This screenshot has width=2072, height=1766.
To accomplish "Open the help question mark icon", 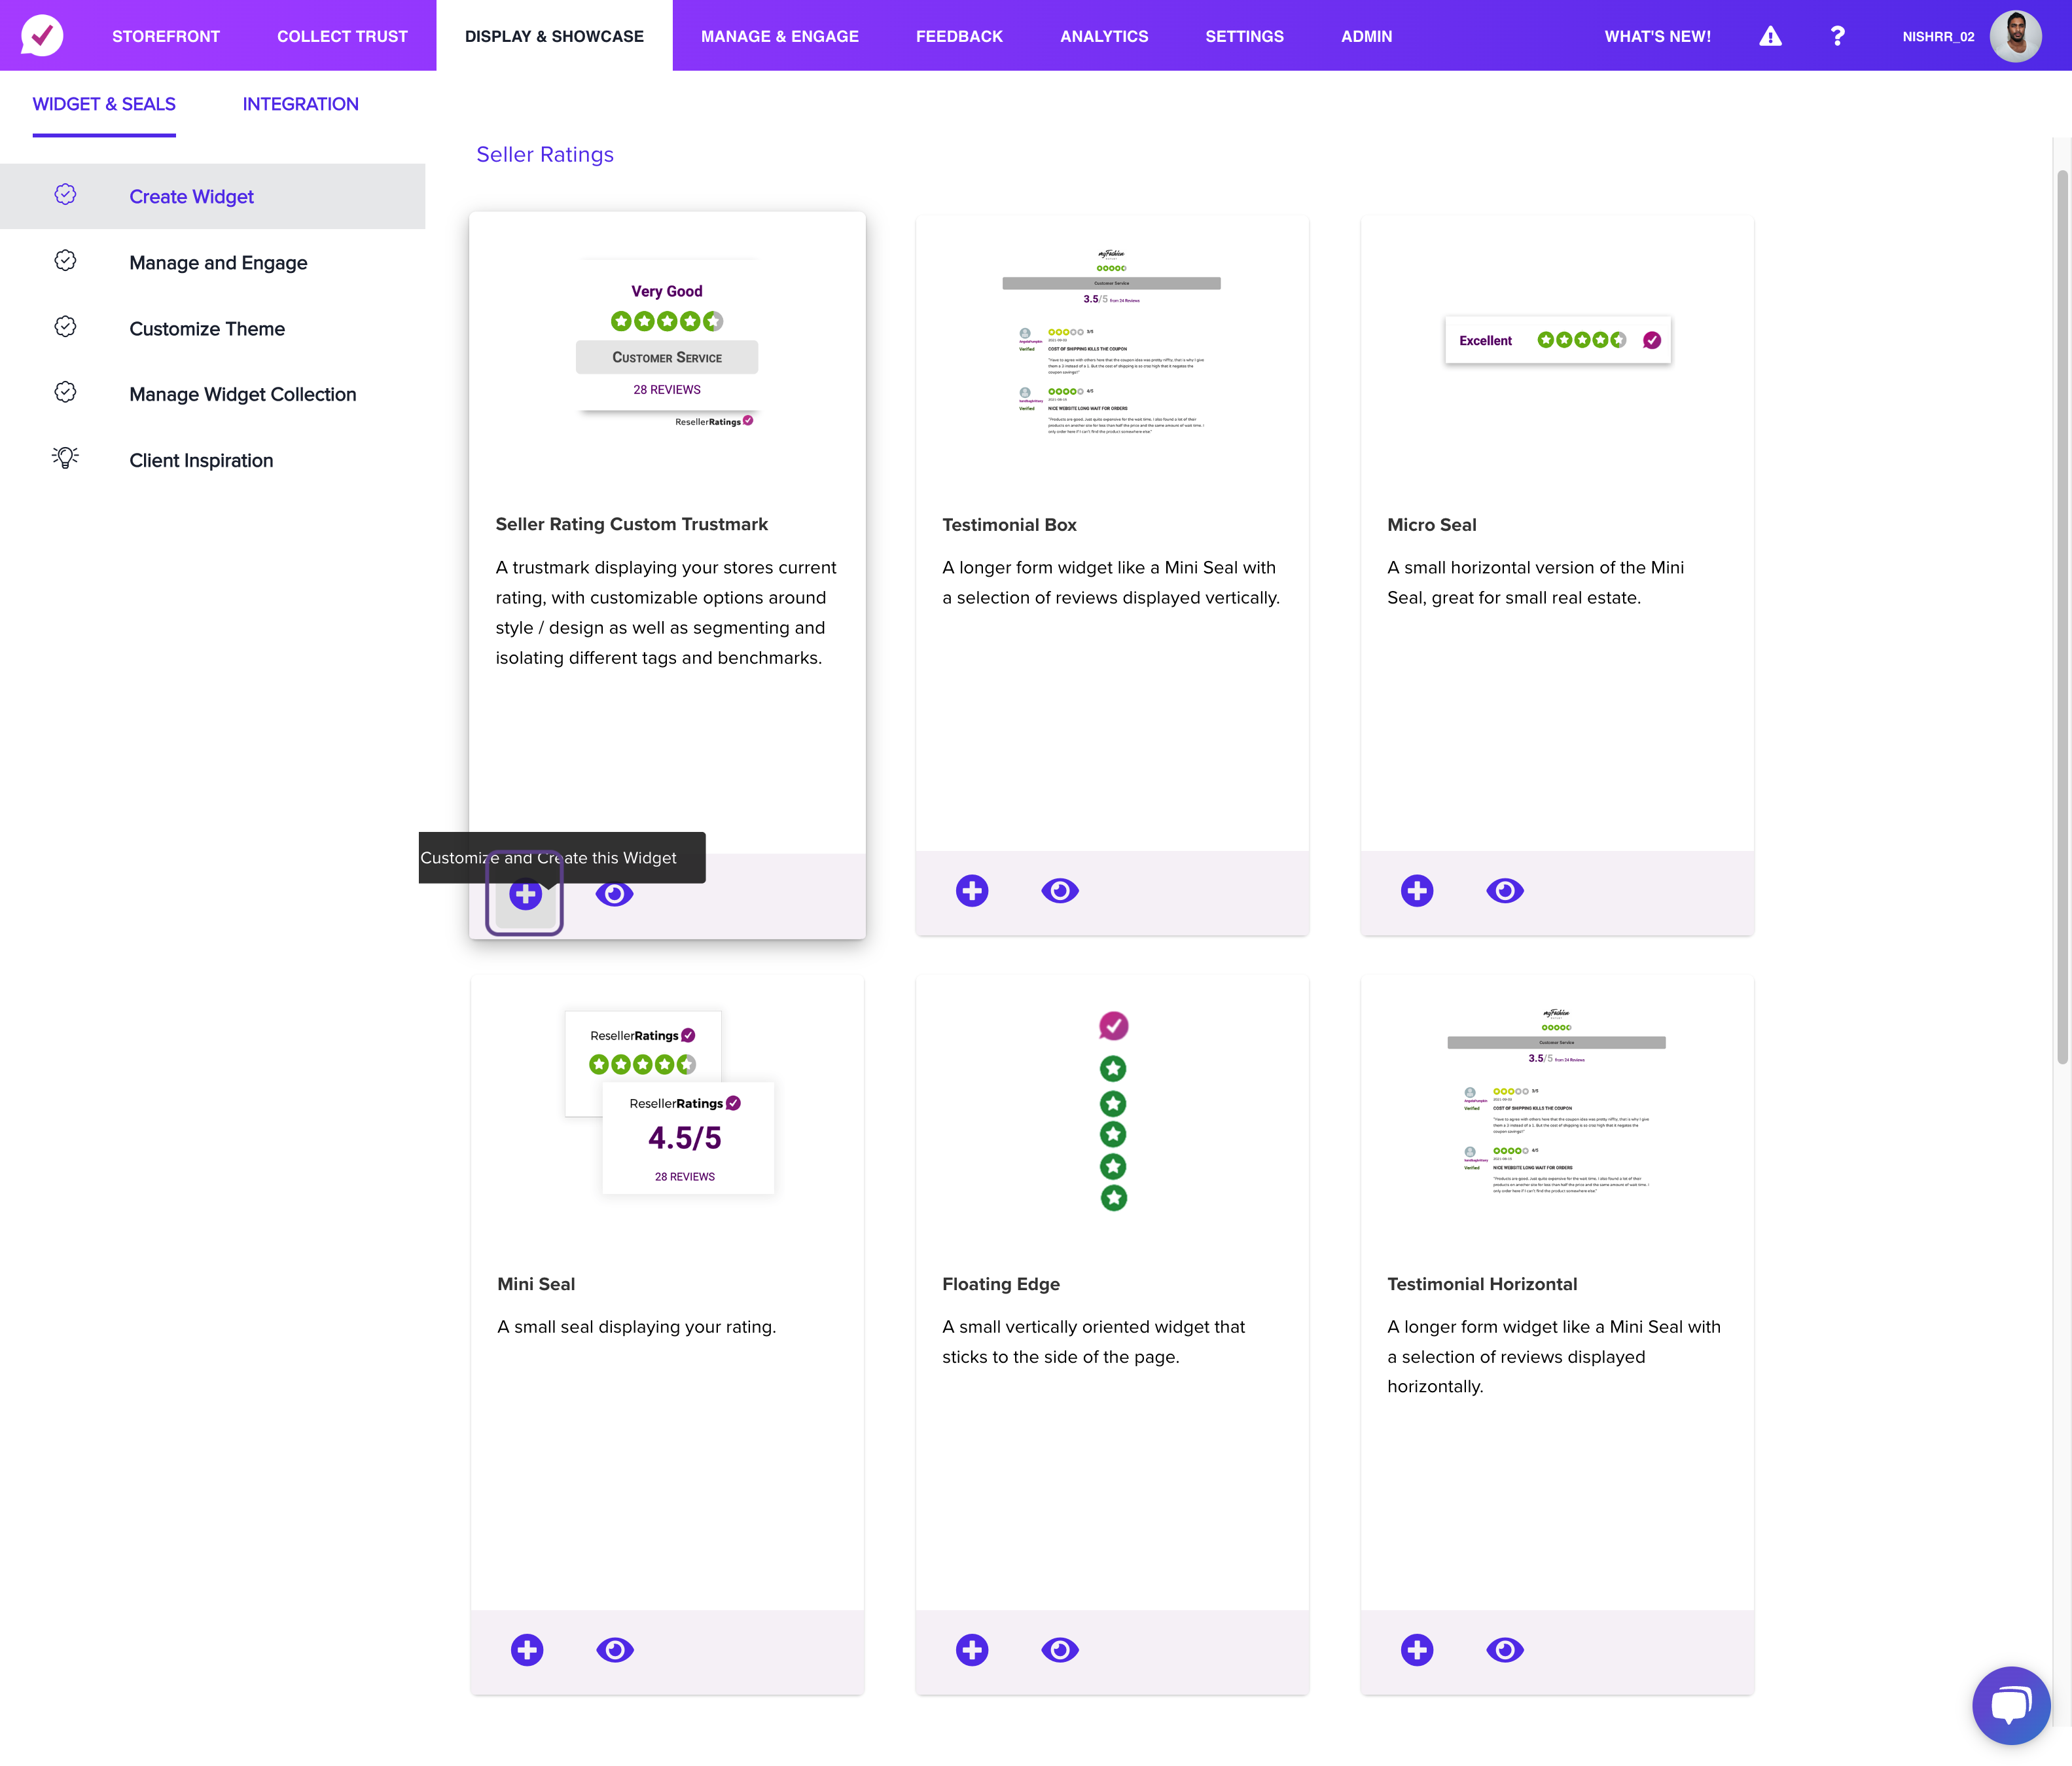I will tap(1837, 36).
